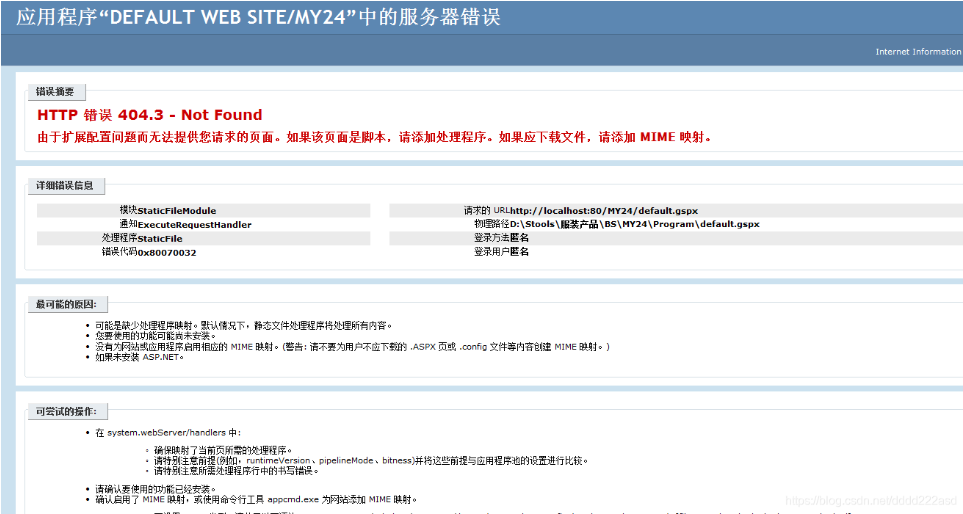Screen dimensions: 963x514
Task: Click the bullet mentioning appcmd.exe
Action: click(256, 499)
